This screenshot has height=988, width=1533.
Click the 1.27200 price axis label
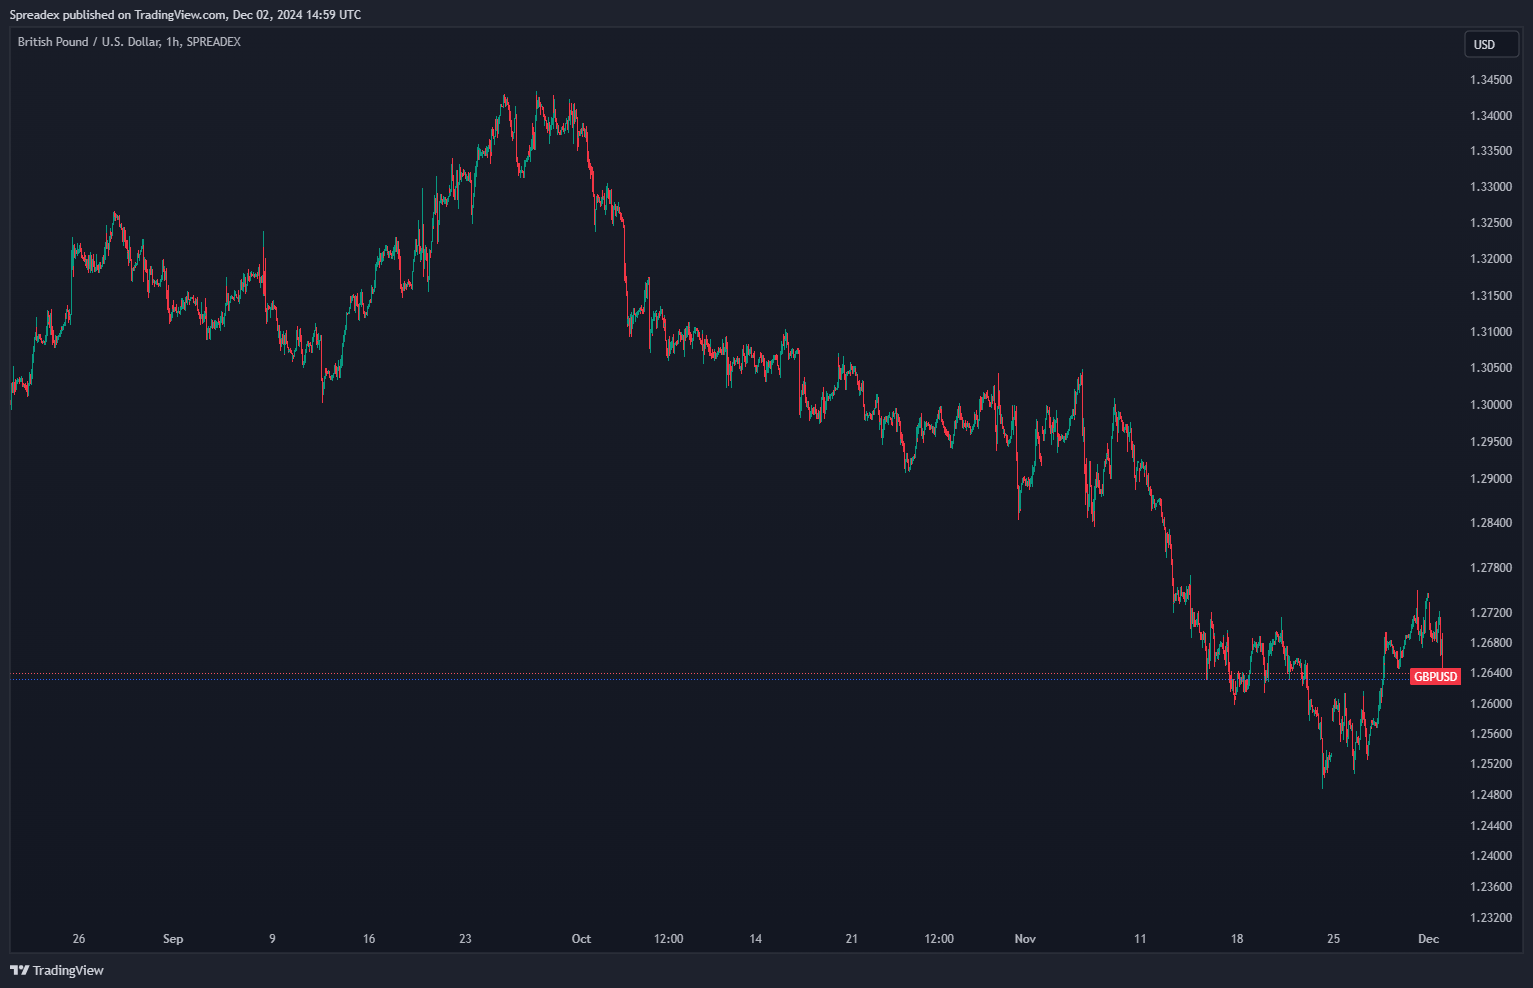(x=1490, y=613)
